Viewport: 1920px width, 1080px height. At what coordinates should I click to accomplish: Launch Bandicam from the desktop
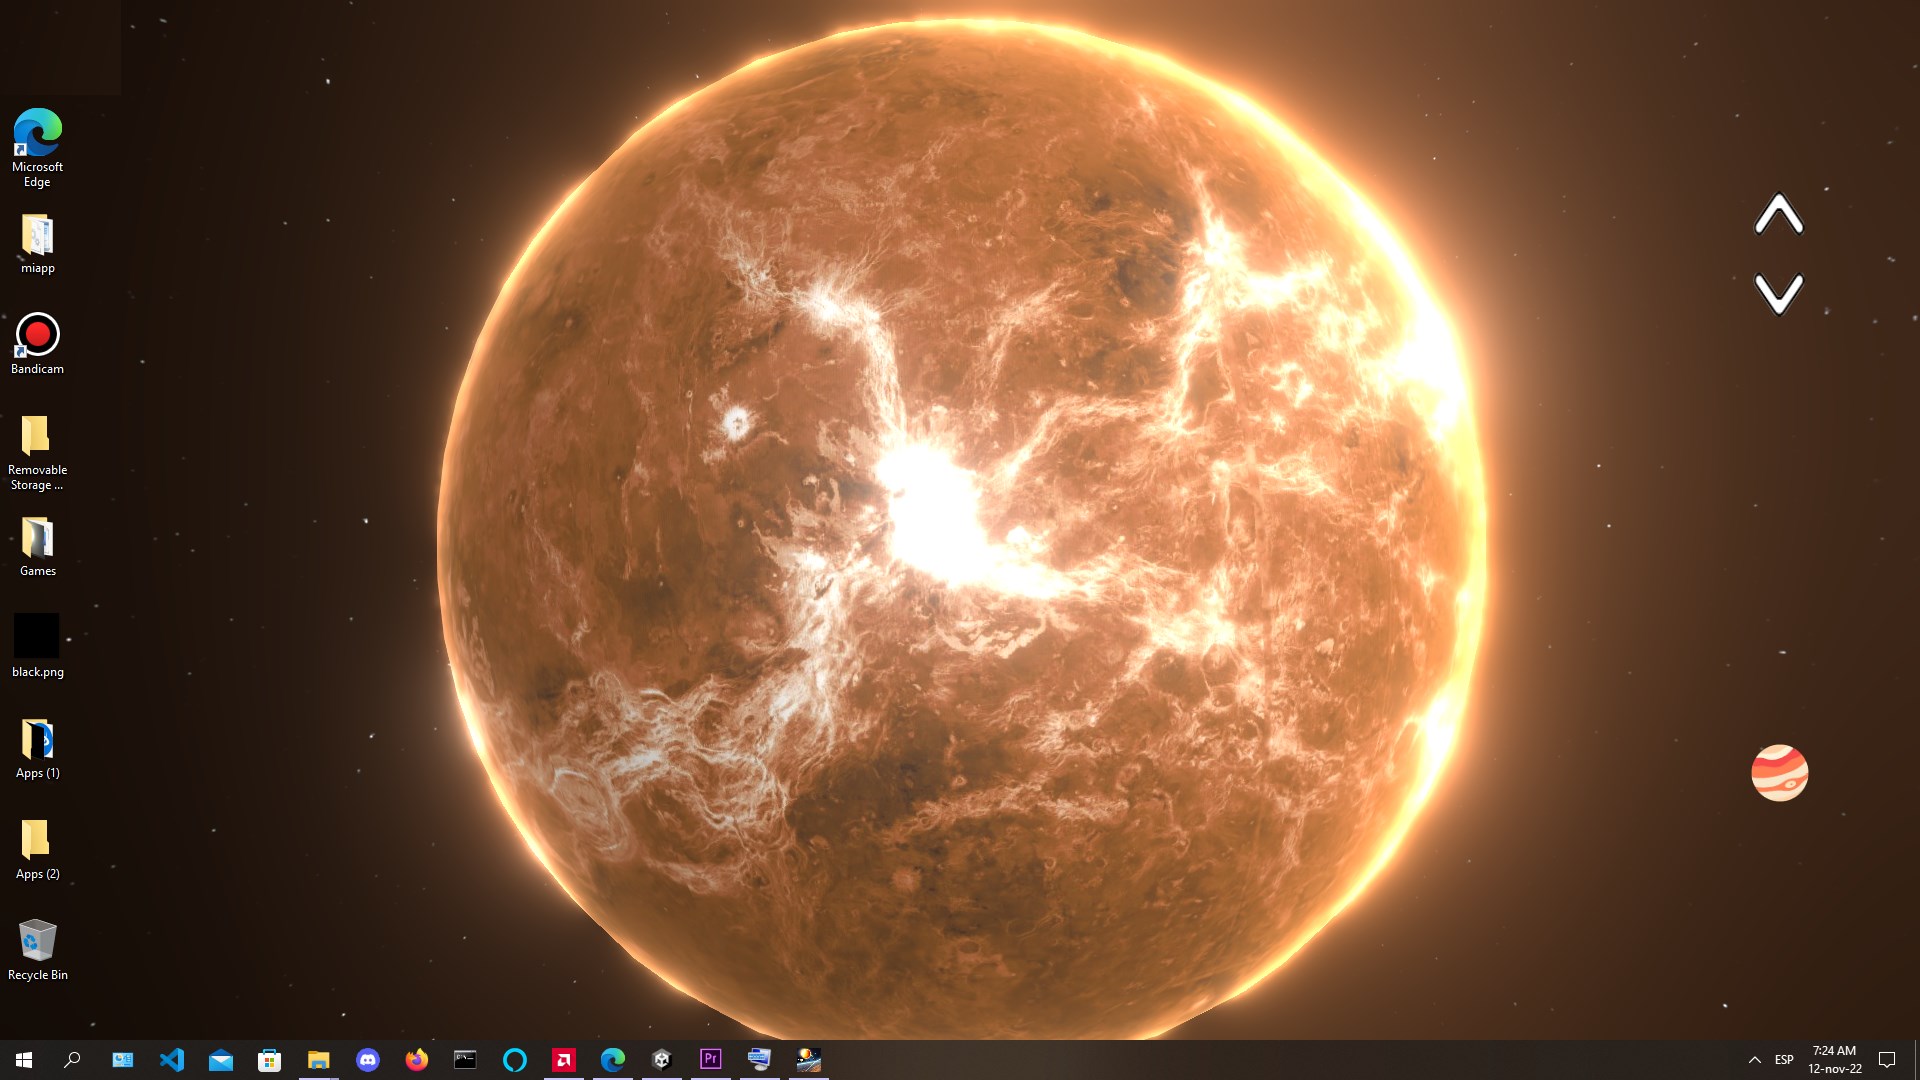(x=37, y=335)
